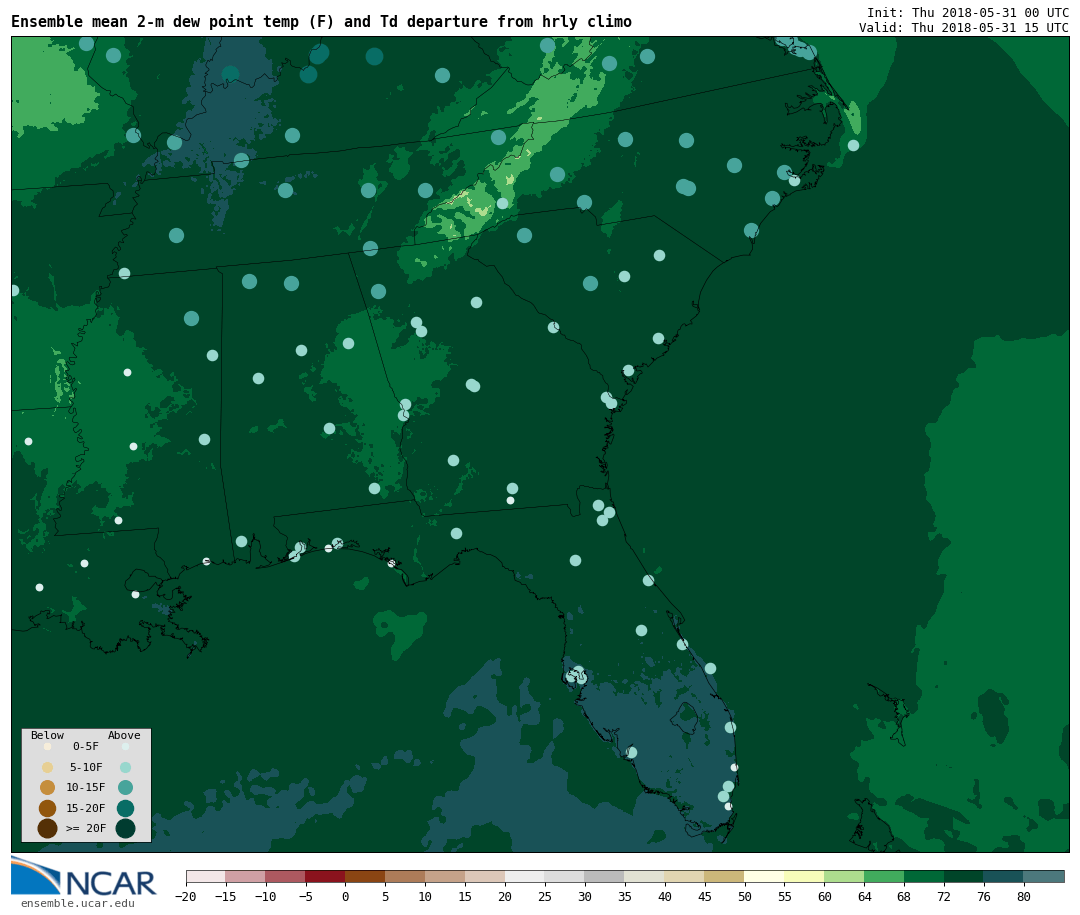Screen dimensions: 1080x915
Task: Click the '>= 20F' legend label
Action: (86, 828)
